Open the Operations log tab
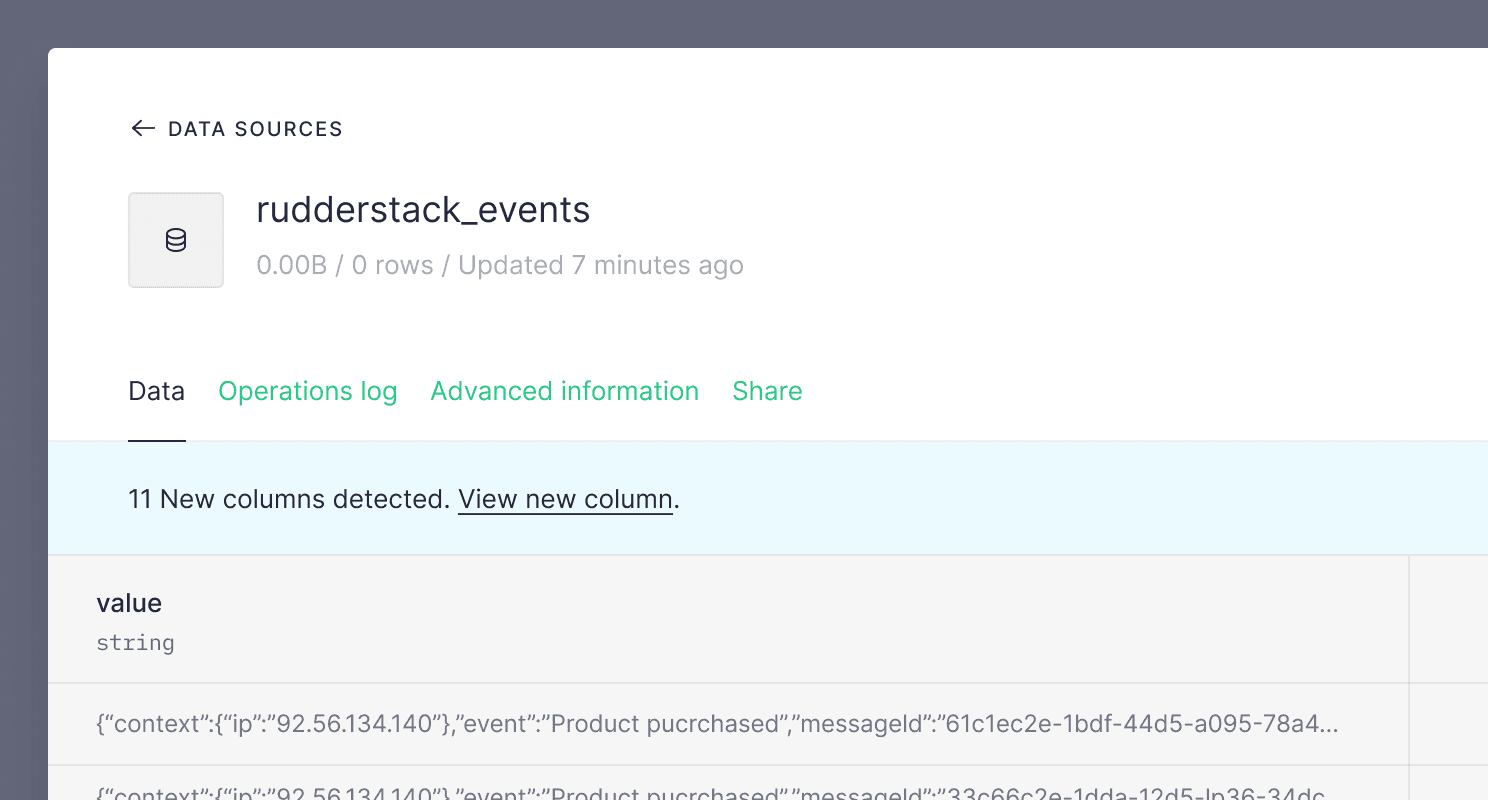 [x=307, y=391]
